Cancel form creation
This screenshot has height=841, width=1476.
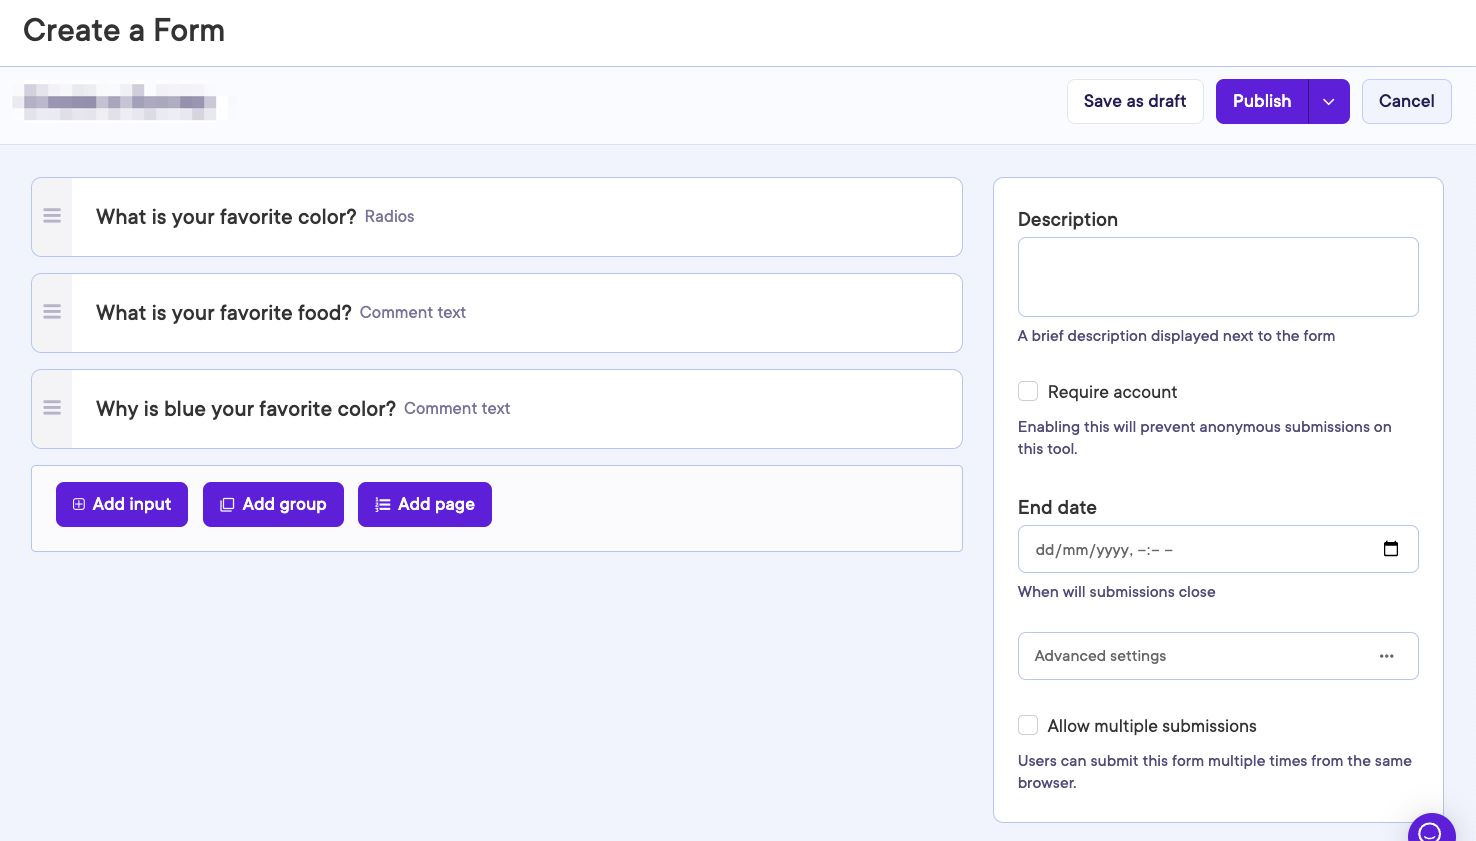pyautogui.click(x=1406, y=102)
